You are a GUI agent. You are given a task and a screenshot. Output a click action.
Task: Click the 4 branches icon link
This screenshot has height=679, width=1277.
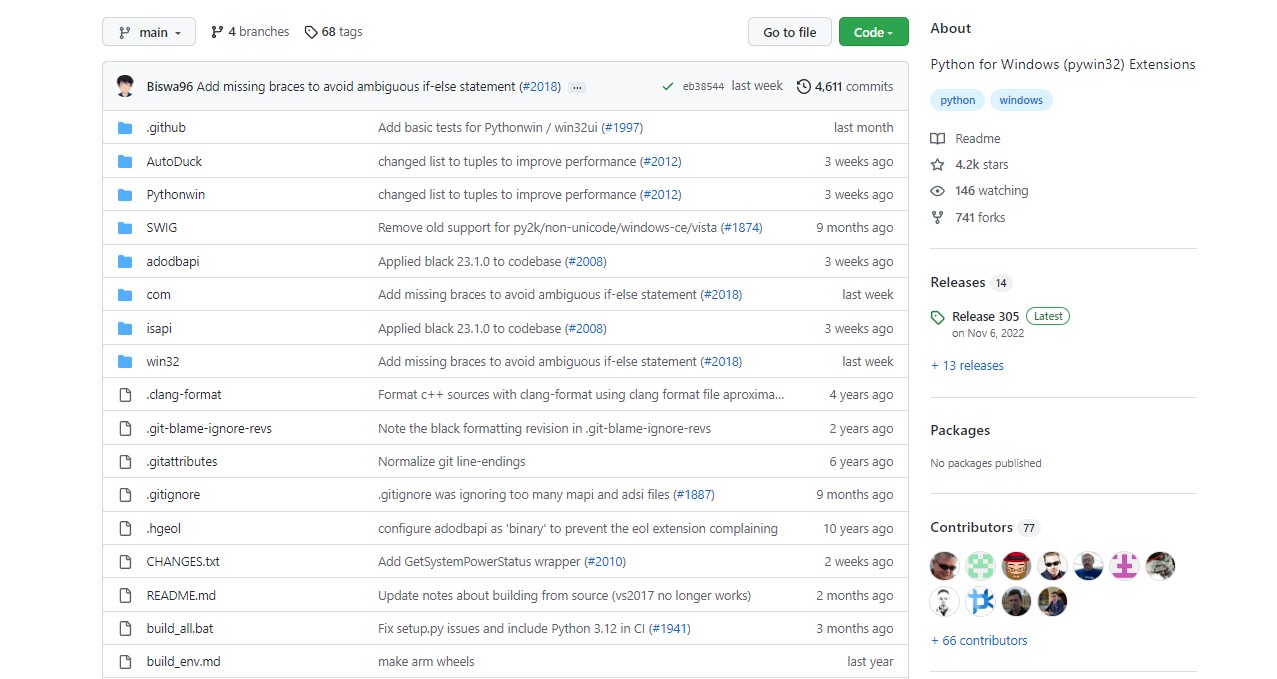pyautogui.click(x=249, y=32)
